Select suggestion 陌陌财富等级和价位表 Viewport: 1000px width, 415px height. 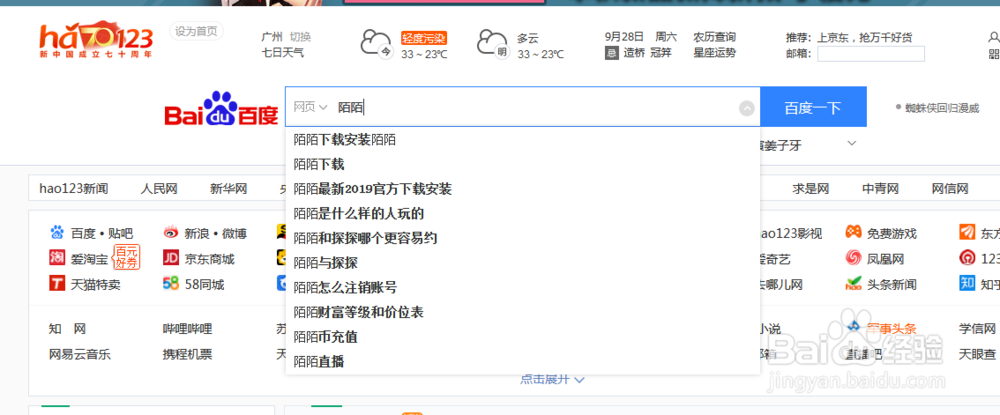pyautogui.click(x=522, y=312)
